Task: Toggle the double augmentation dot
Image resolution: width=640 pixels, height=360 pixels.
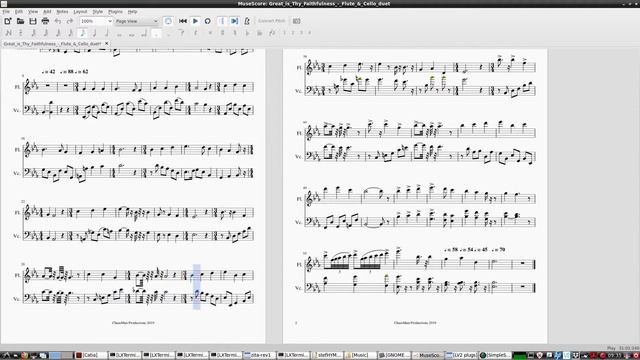Action: [169, 33]
